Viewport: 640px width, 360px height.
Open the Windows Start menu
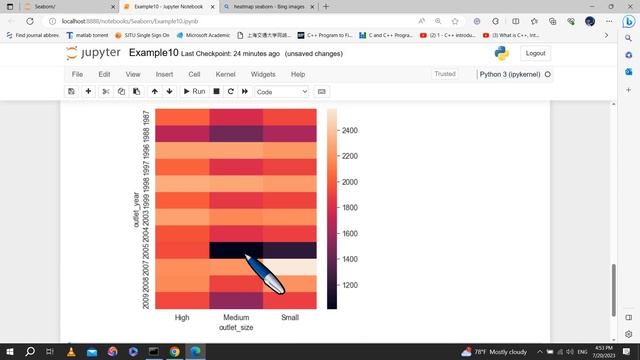click(10, 351)
